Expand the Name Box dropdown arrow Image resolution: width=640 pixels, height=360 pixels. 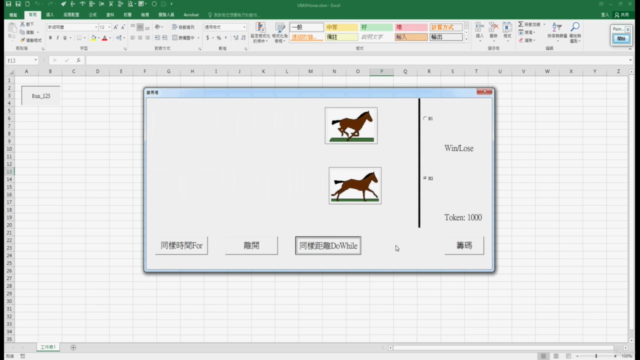(x=36, y=60)
